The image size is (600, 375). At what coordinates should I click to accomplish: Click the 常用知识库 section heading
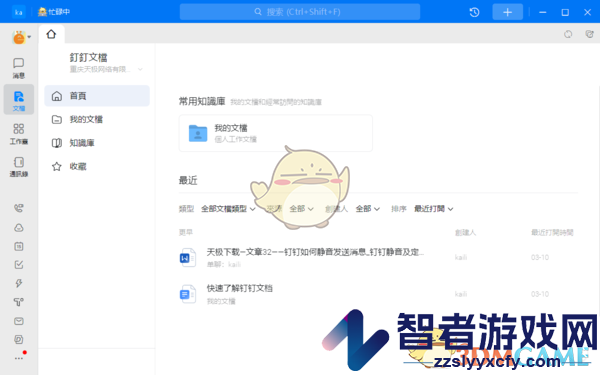(202, 101)
